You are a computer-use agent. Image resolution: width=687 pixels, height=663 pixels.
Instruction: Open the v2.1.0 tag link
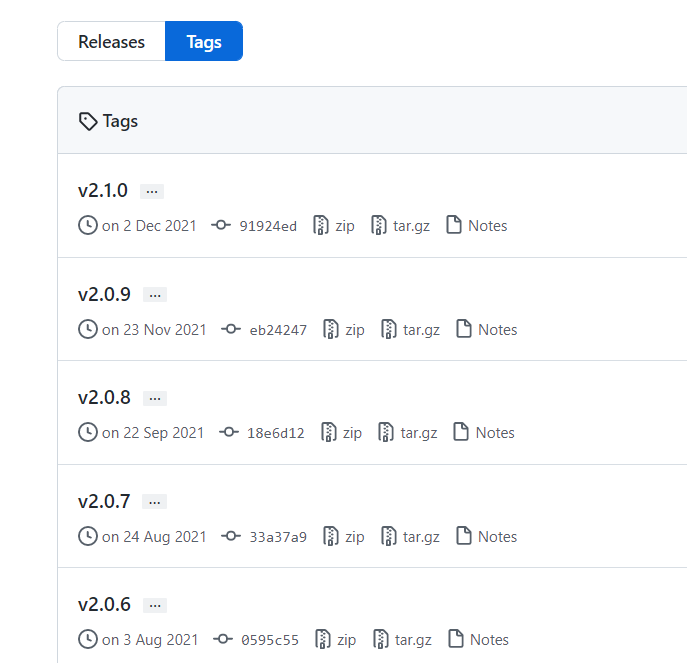(103, 190)
